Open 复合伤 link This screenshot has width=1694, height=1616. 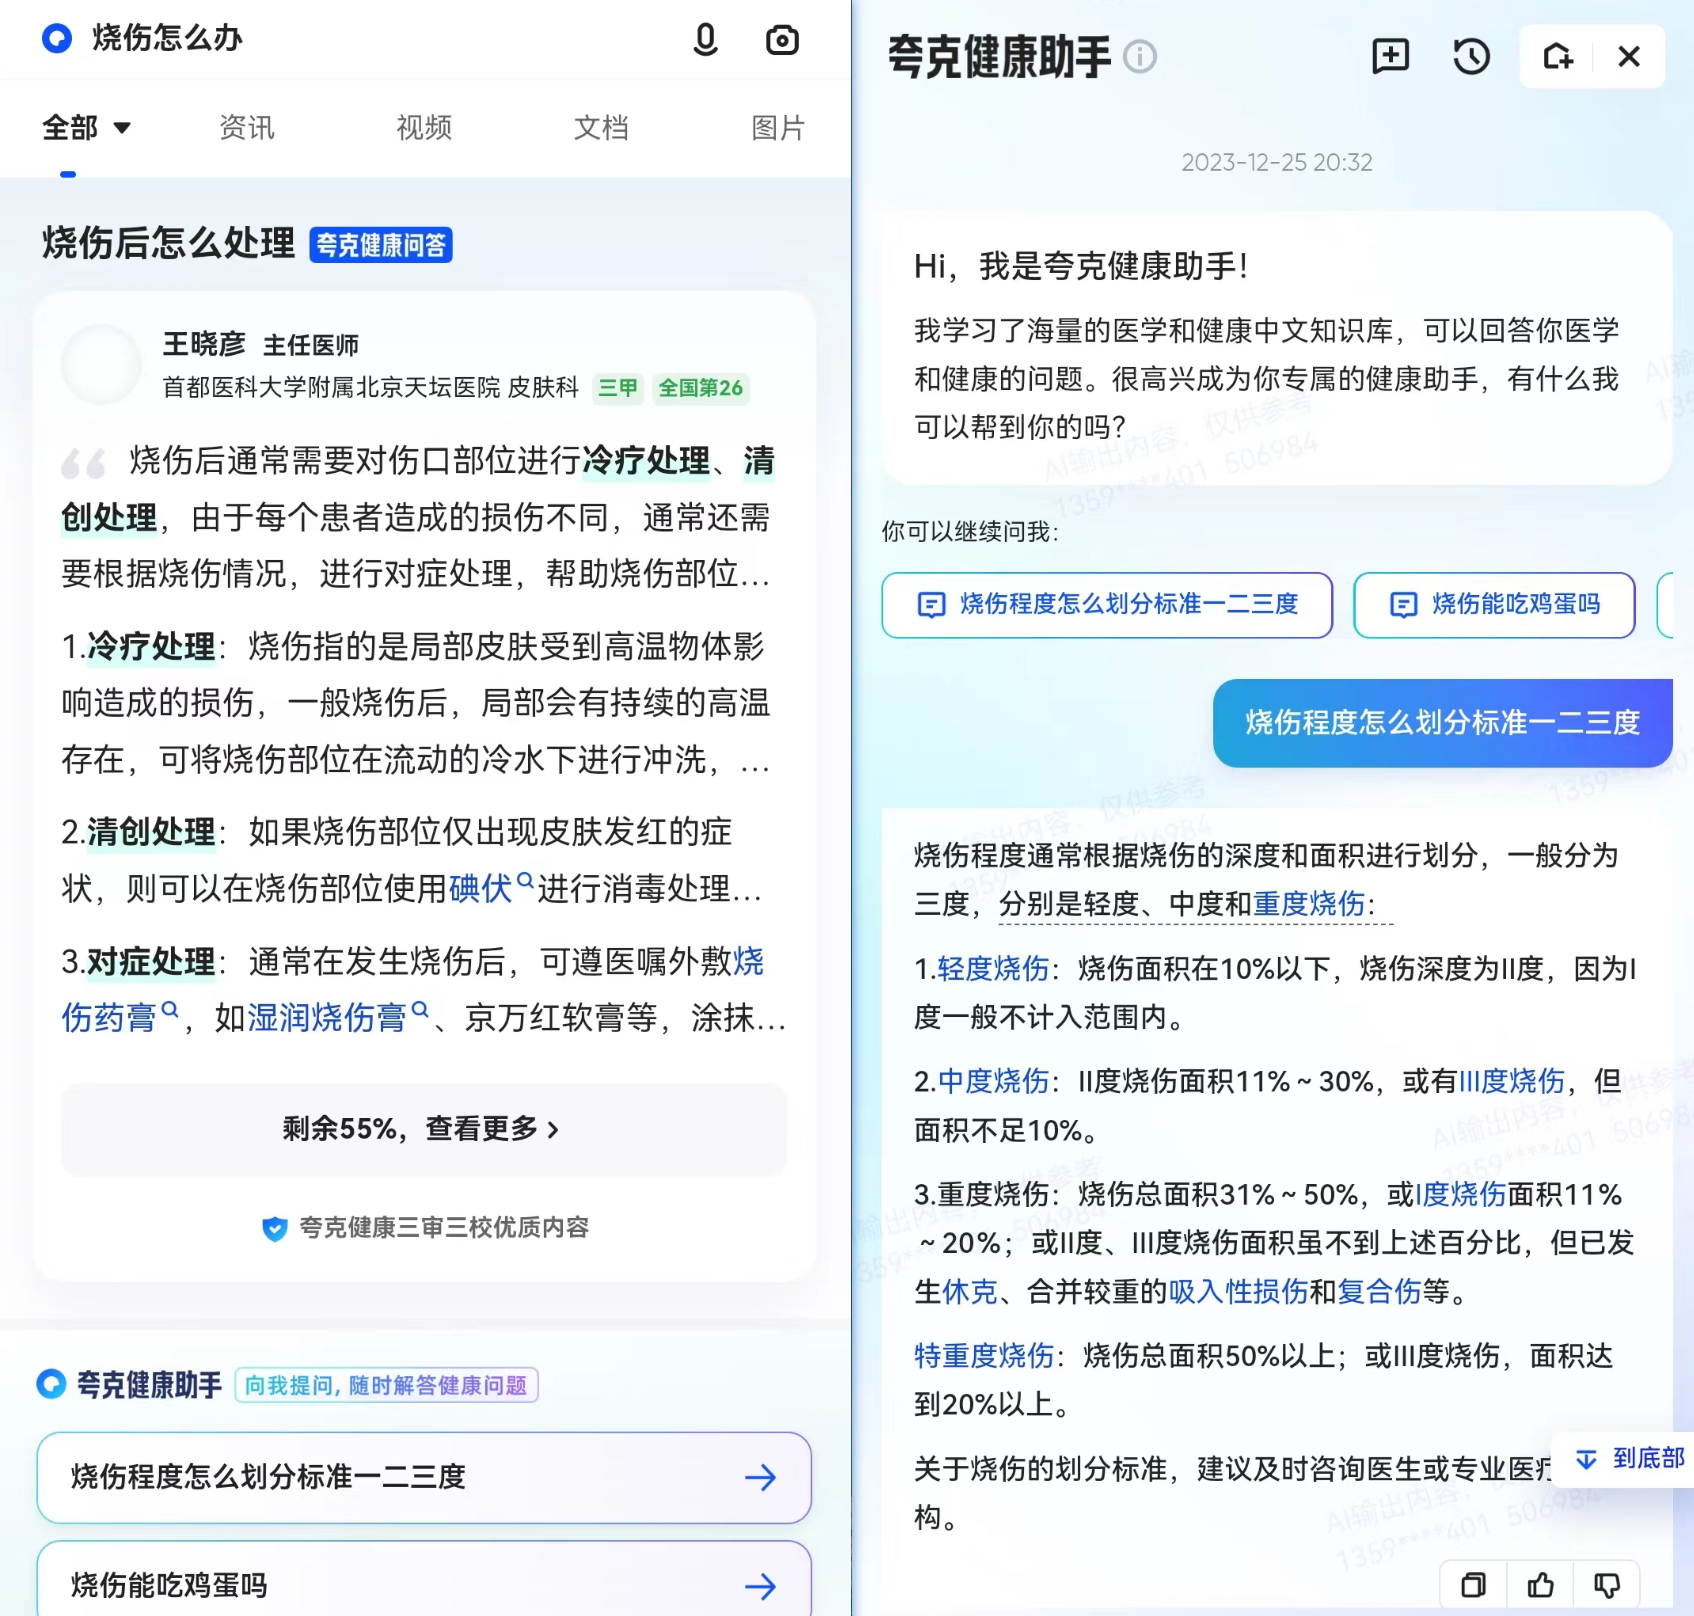(x=1379, y=1292)
